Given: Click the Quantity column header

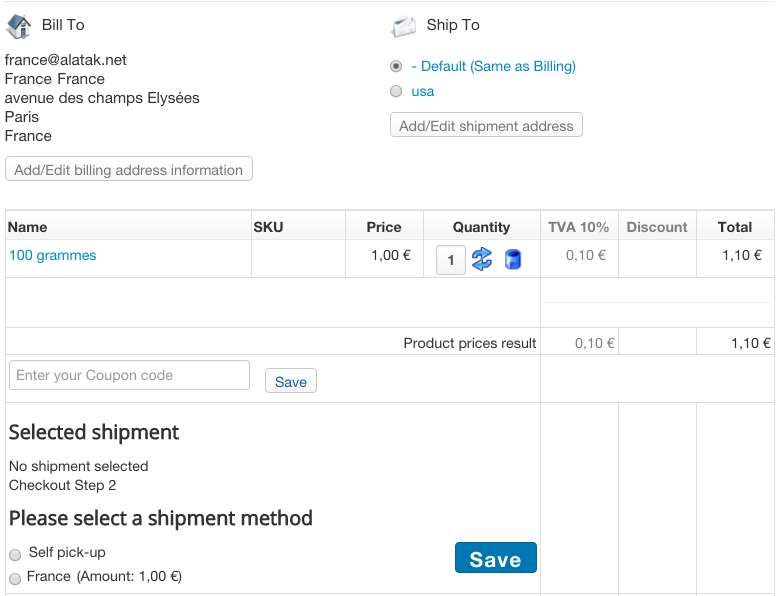Looking at the screenshot, I should click(x=481, y=227).
